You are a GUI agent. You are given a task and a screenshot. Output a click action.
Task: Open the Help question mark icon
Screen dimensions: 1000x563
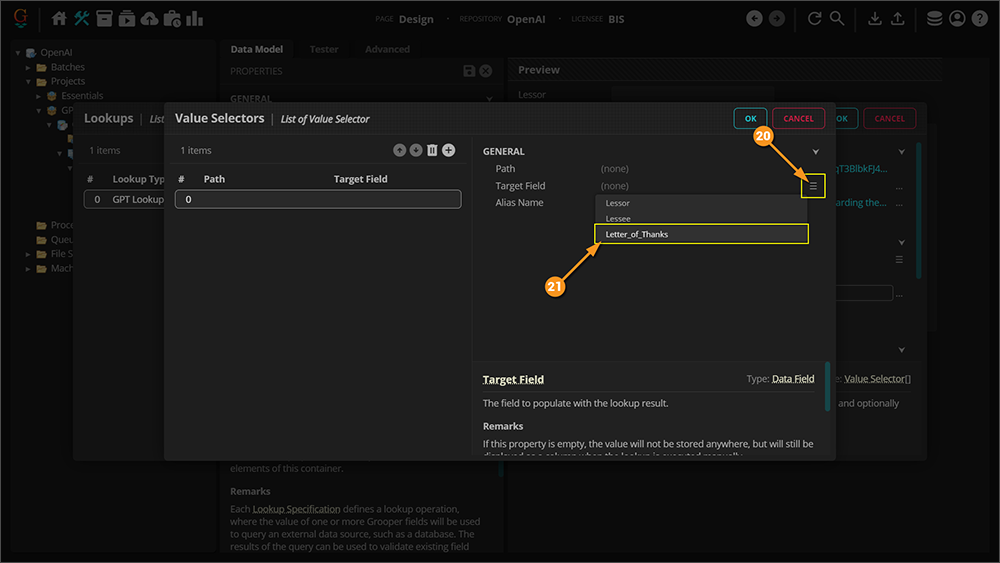pyautogui.click(x=979, y=18)
